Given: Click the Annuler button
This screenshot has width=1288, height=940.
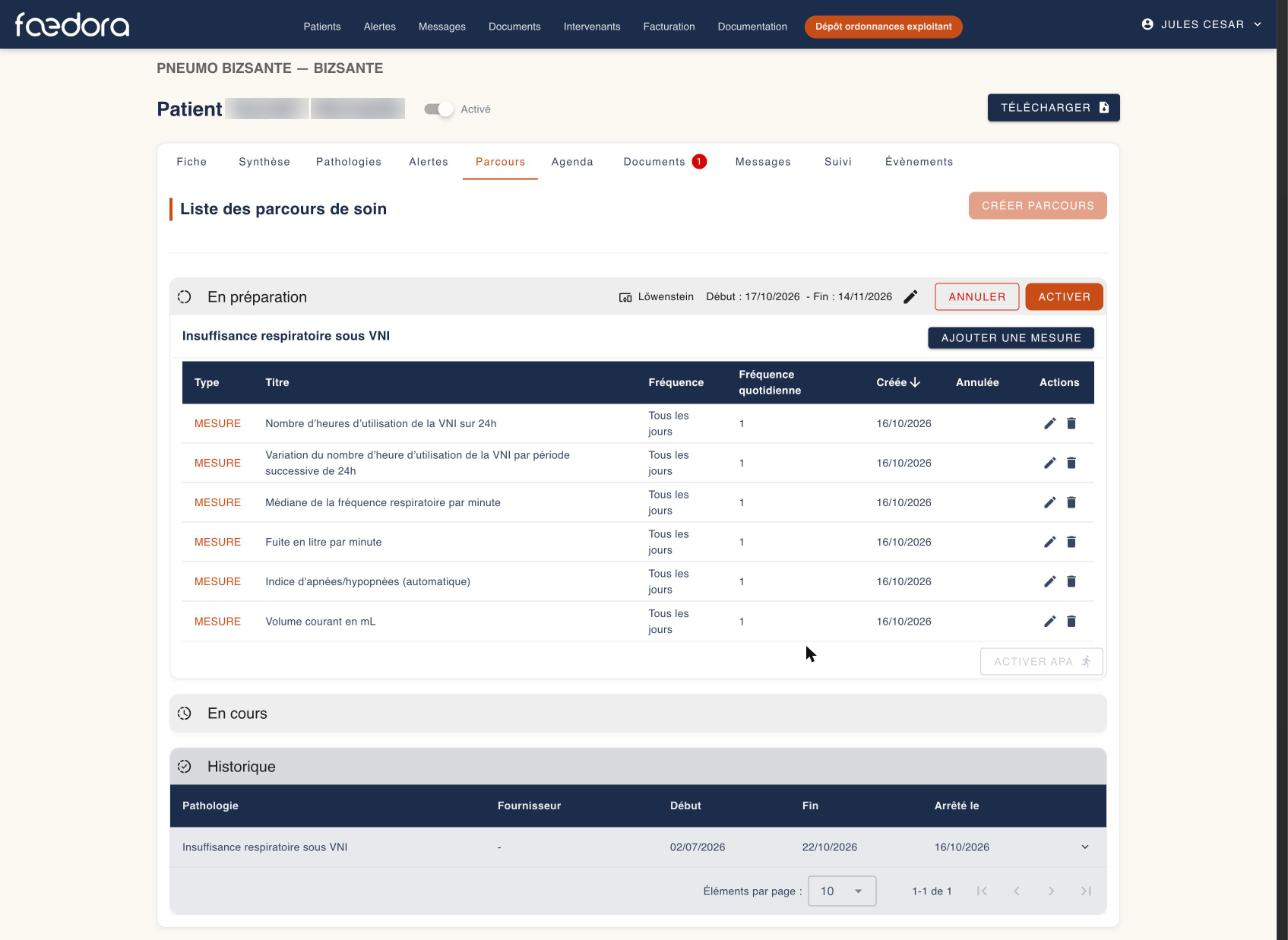Looking at the screenshot, I should pyautogui.click(x=977, y=297).
